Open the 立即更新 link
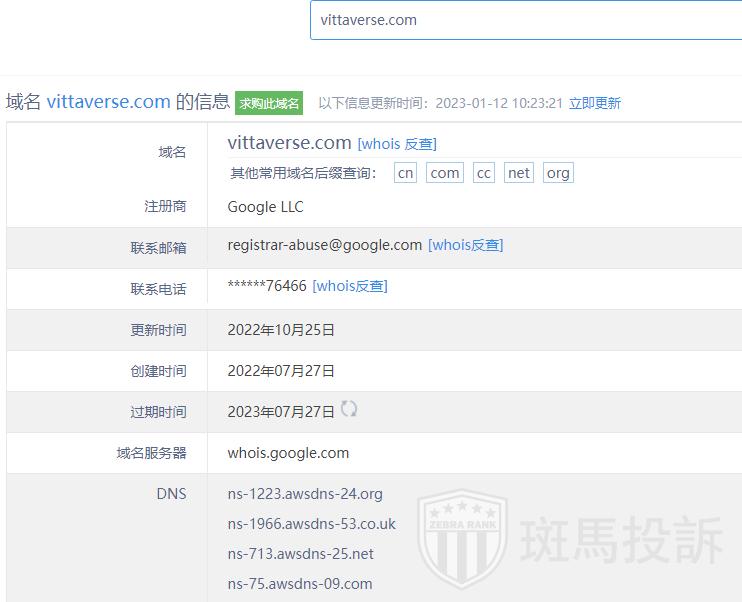The image size is (742, 602). click(x=594, y=103)
